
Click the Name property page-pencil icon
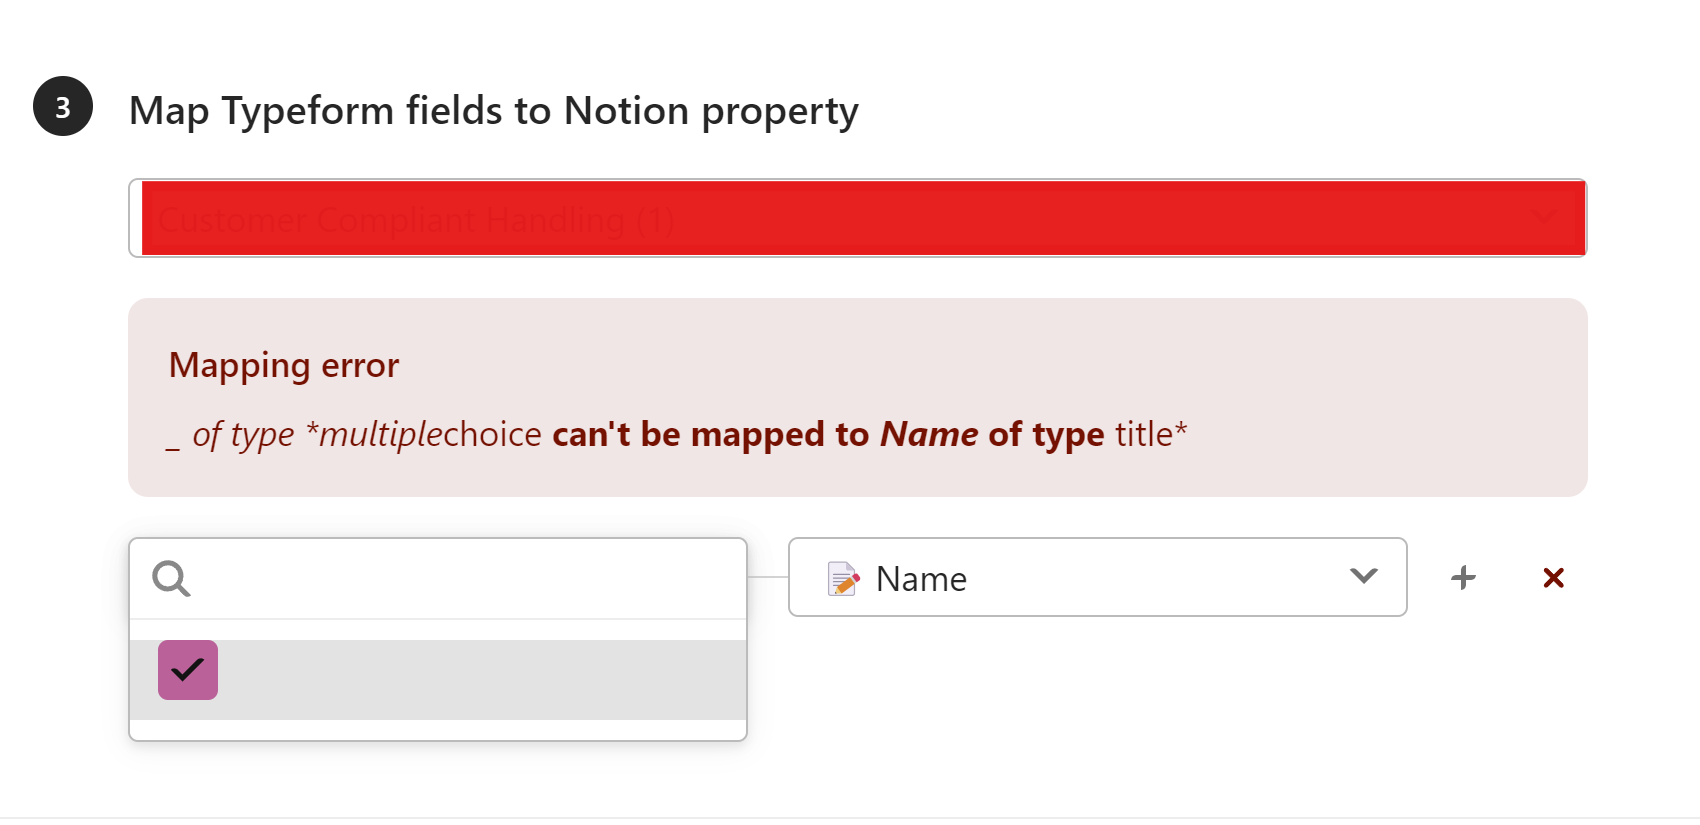pos(843,578)
